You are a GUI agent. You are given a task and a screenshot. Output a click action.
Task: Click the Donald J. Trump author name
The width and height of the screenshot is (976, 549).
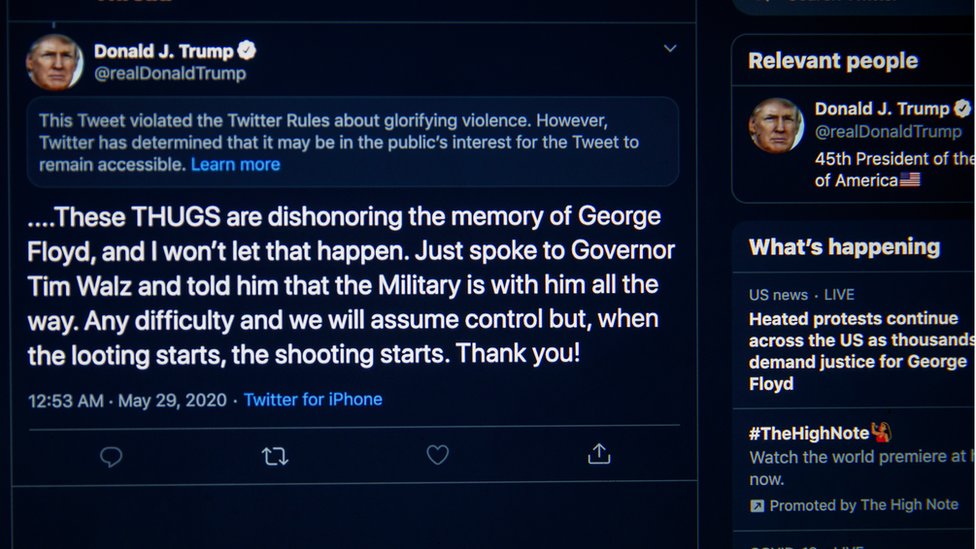pyautogui.click(x=163, y=51)
